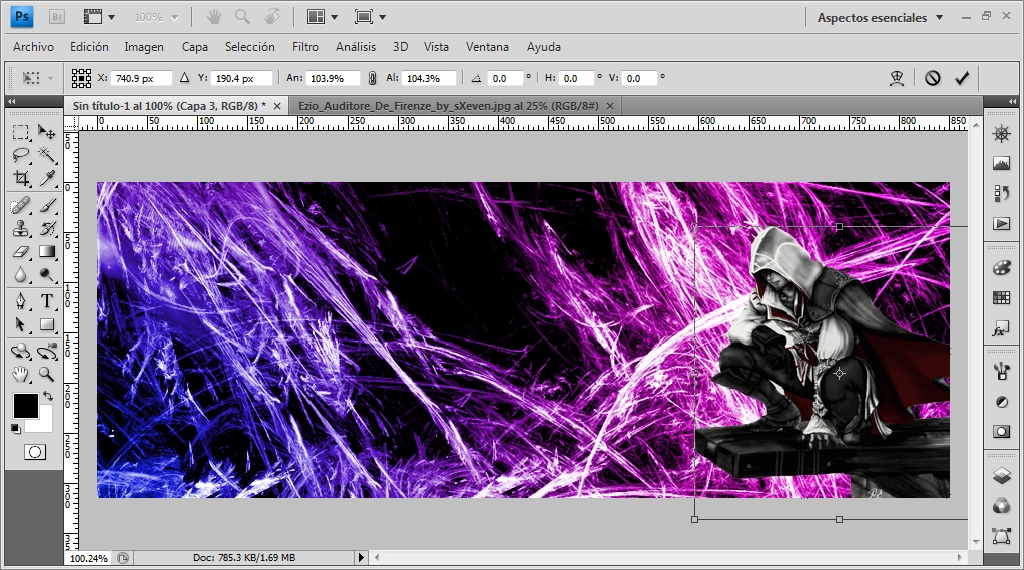Screen dimensions: 1024x570
Task: Select the Brush tool
Action: 46,206
